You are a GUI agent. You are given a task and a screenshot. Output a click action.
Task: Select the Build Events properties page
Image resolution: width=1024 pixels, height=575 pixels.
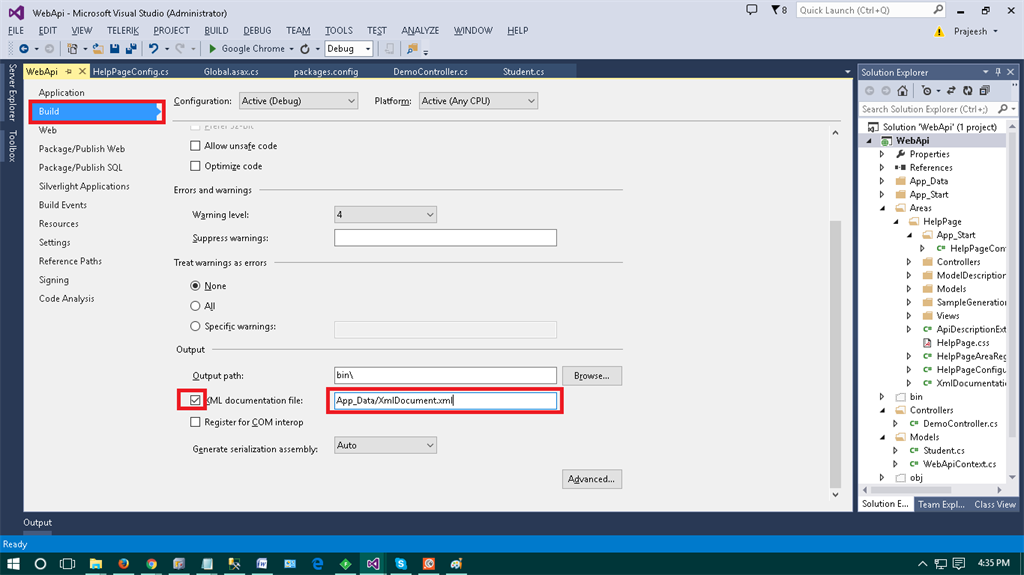(x=63, y=205)
